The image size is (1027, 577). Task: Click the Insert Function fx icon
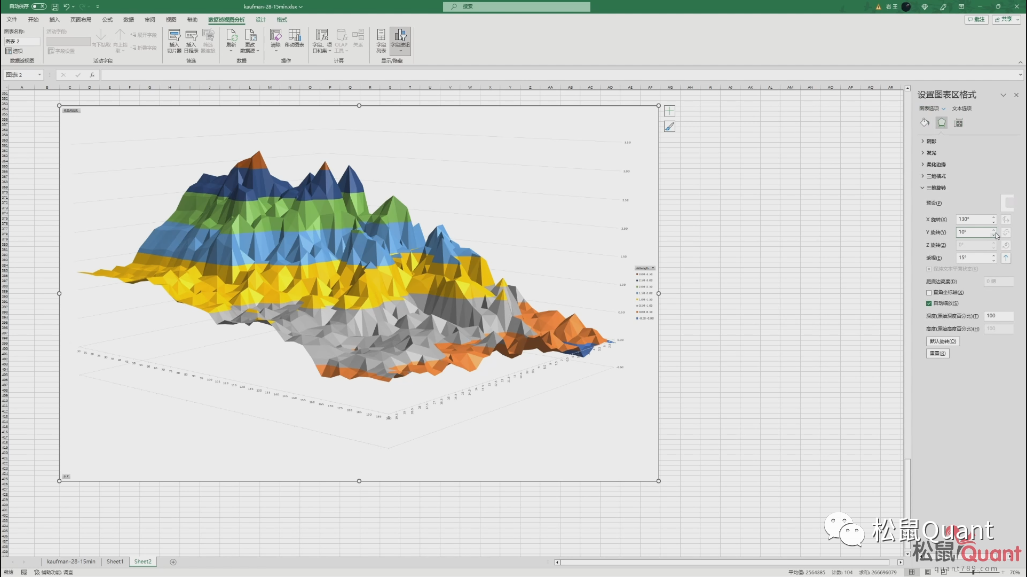[x=92, y=75]
